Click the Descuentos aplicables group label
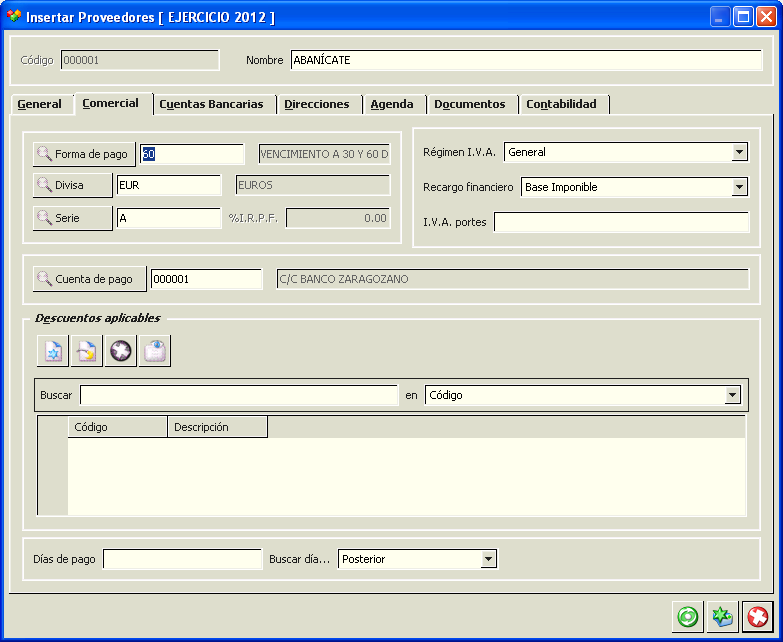783x642 pixels. point(97,318)
